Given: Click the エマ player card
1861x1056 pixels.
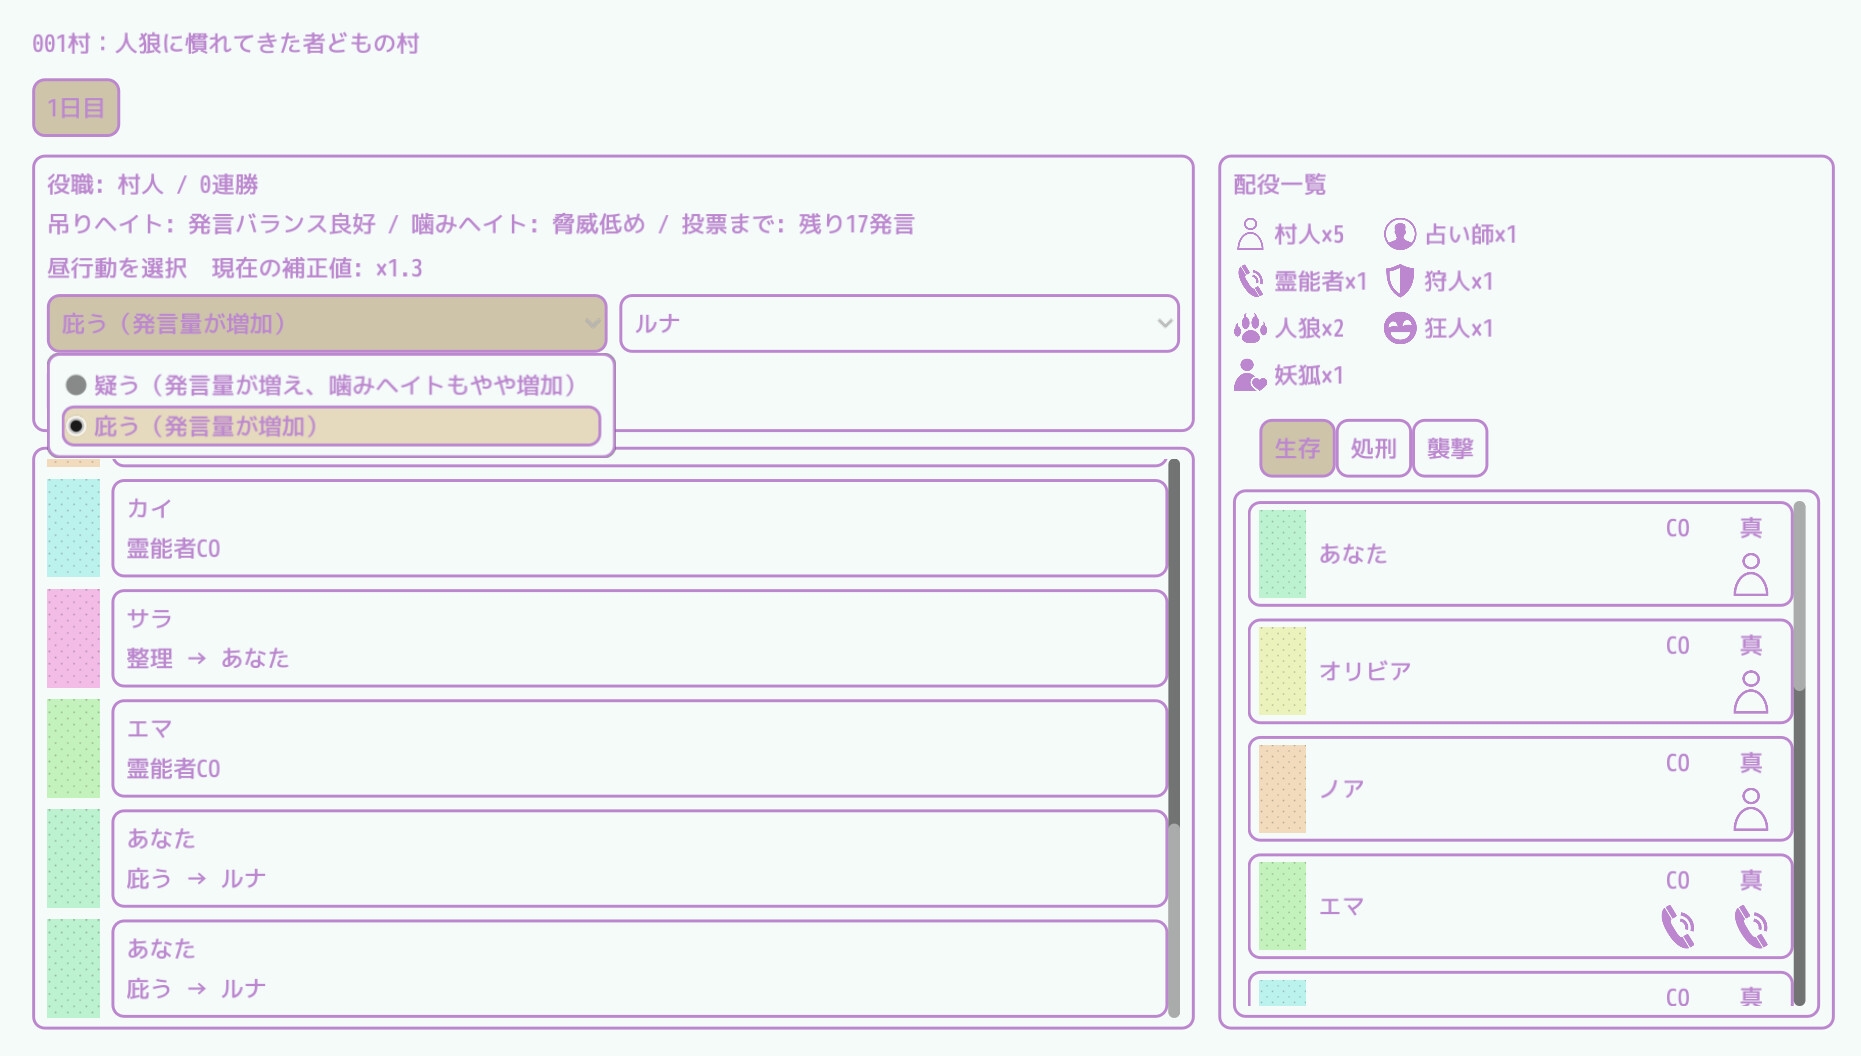Looking at the screenshot, I should tap(1520, 906).
